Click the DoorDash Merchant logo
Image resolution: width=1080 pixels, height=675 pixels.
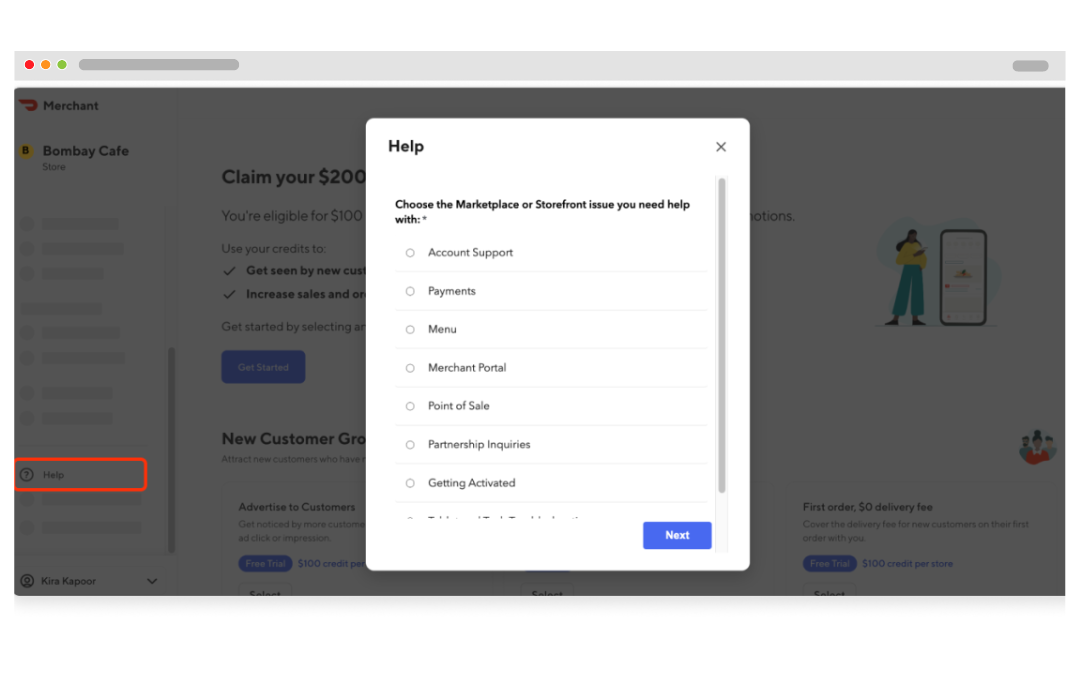coord(28,105)
